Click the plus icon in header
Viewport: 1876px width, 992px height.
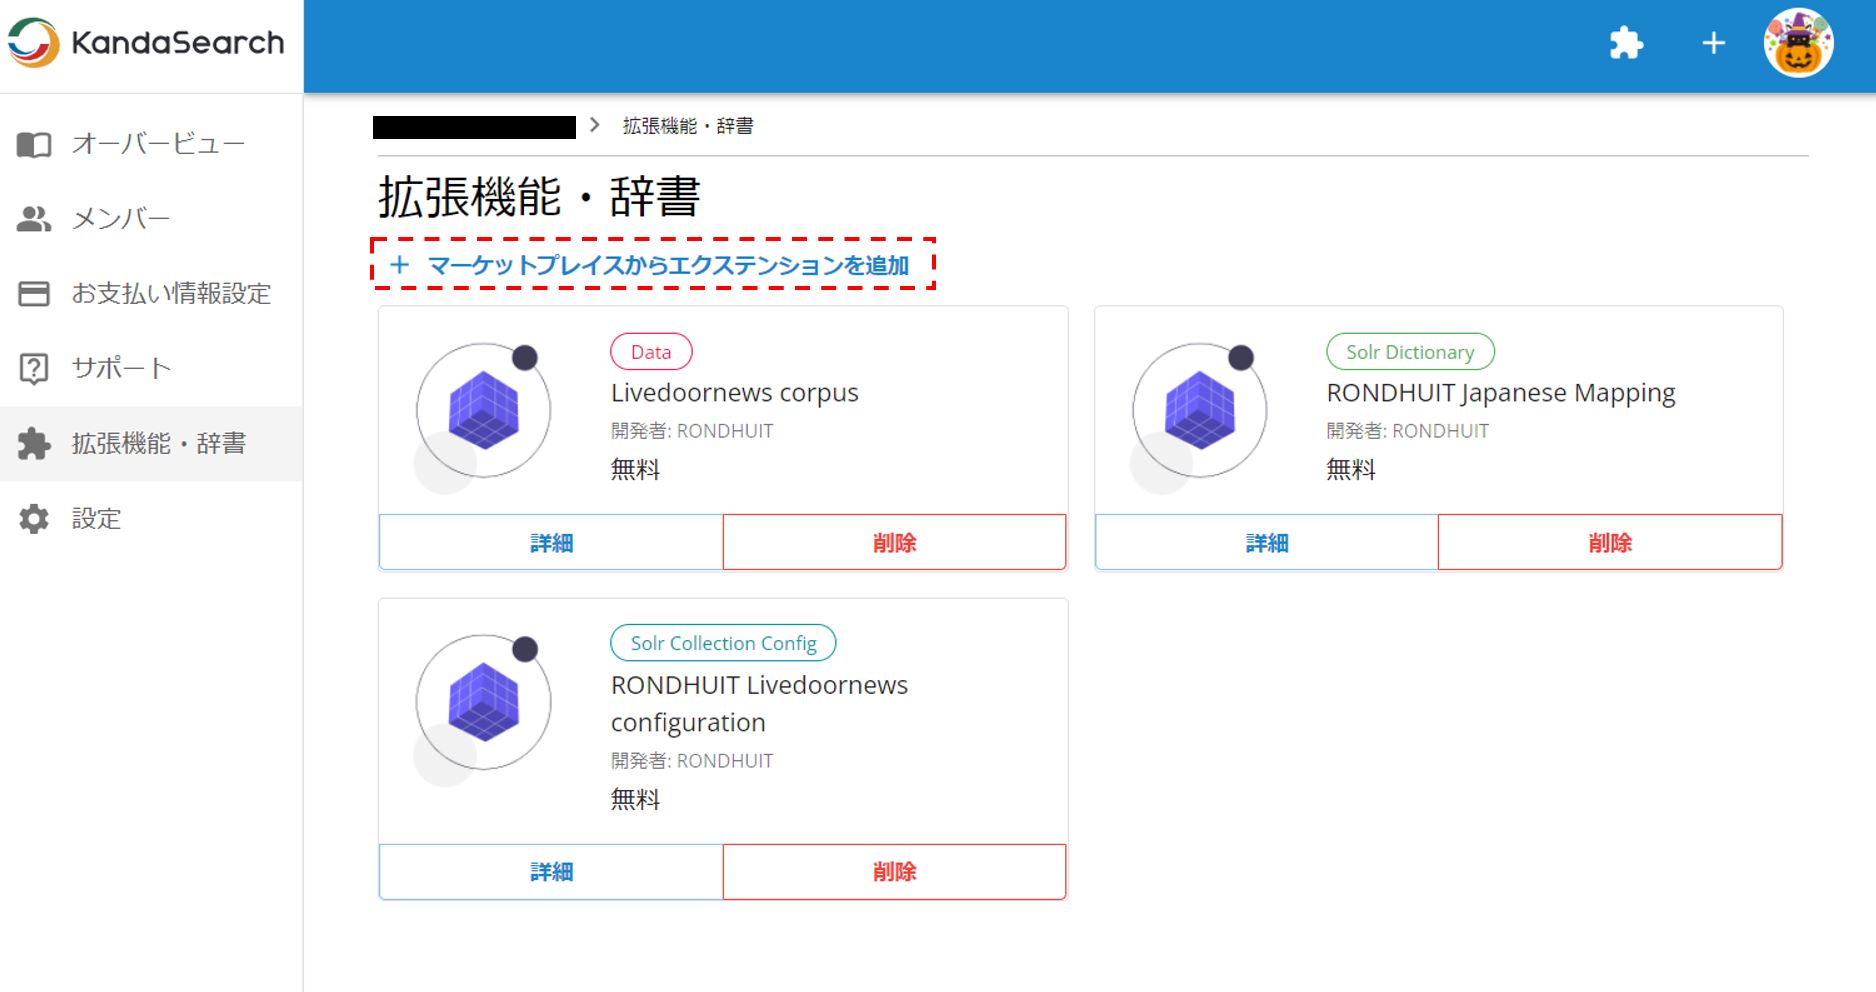1713,43
